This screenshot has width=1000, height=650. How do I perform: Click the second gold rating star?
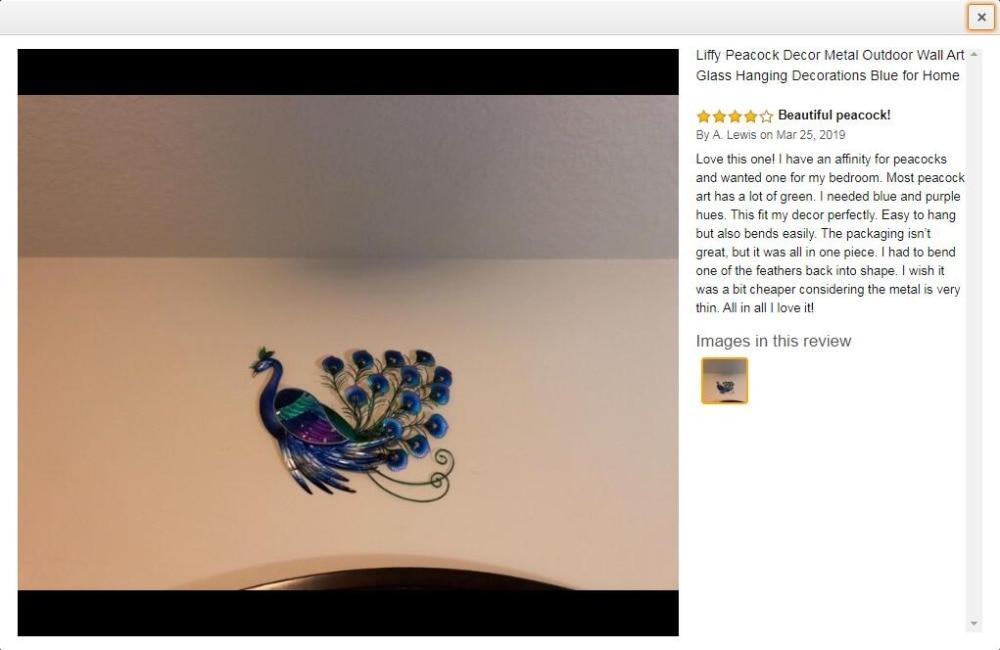pyautogui.click(x=719, y=116)
